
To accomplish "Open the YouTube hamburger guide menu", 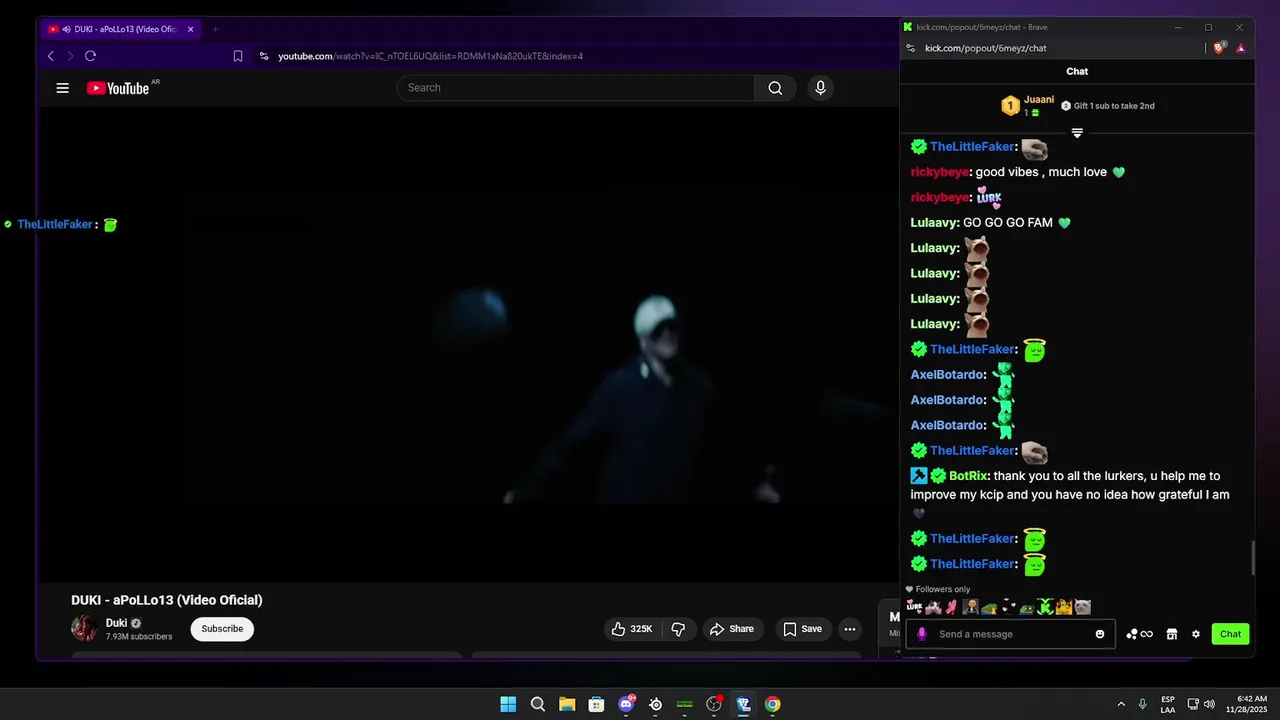I will point(62,88).
